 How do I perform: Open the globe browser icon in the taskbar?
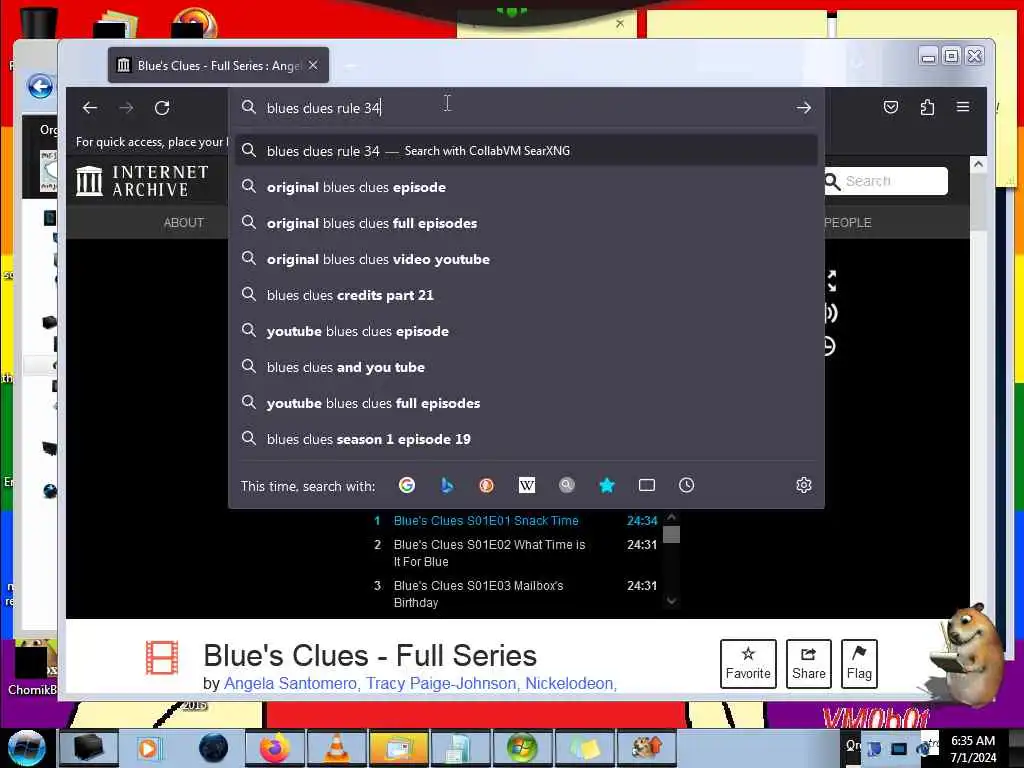[213, 748]
